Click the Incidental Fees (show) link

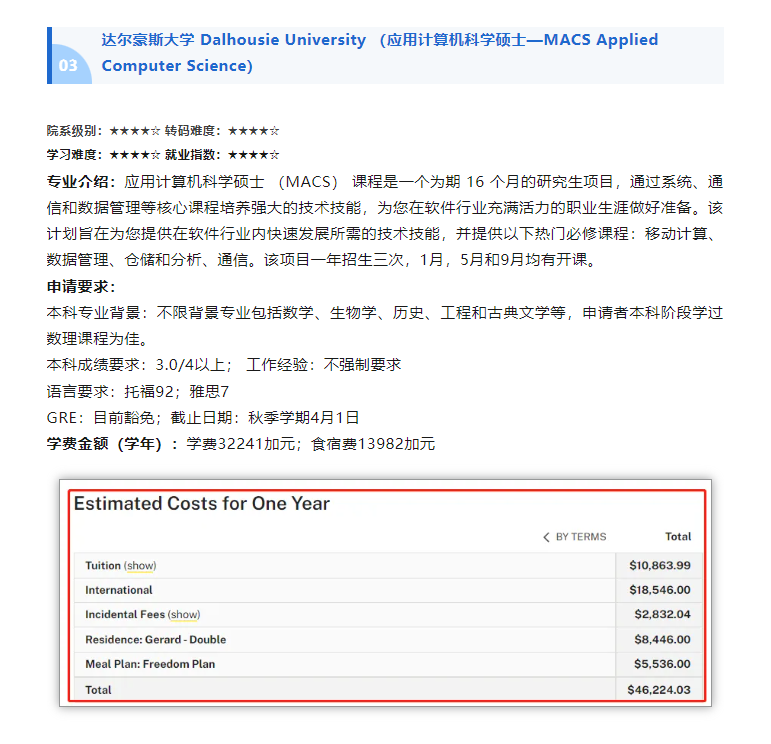tap(184, 615)
